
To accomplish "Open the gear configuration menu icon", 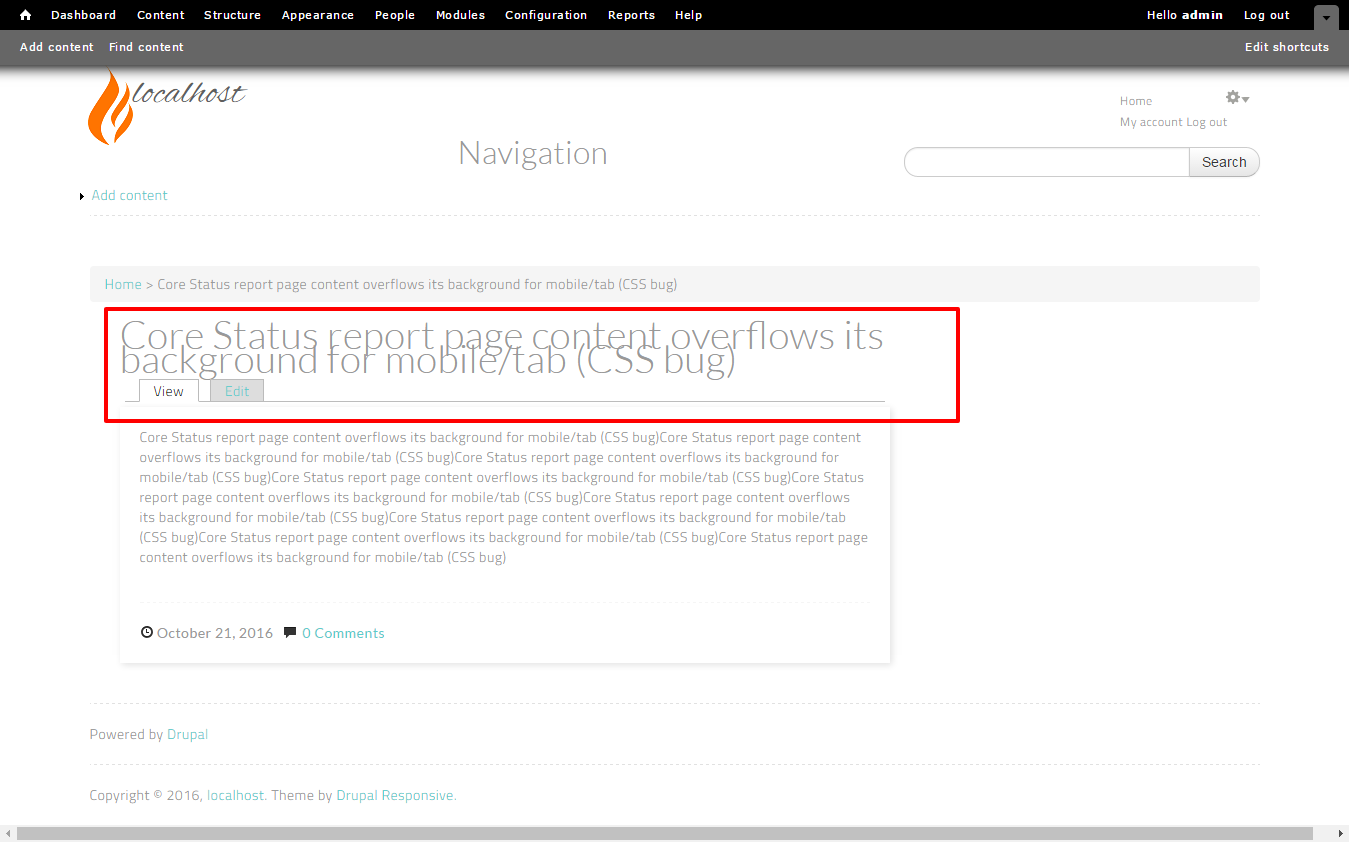I will point(1233,97).
